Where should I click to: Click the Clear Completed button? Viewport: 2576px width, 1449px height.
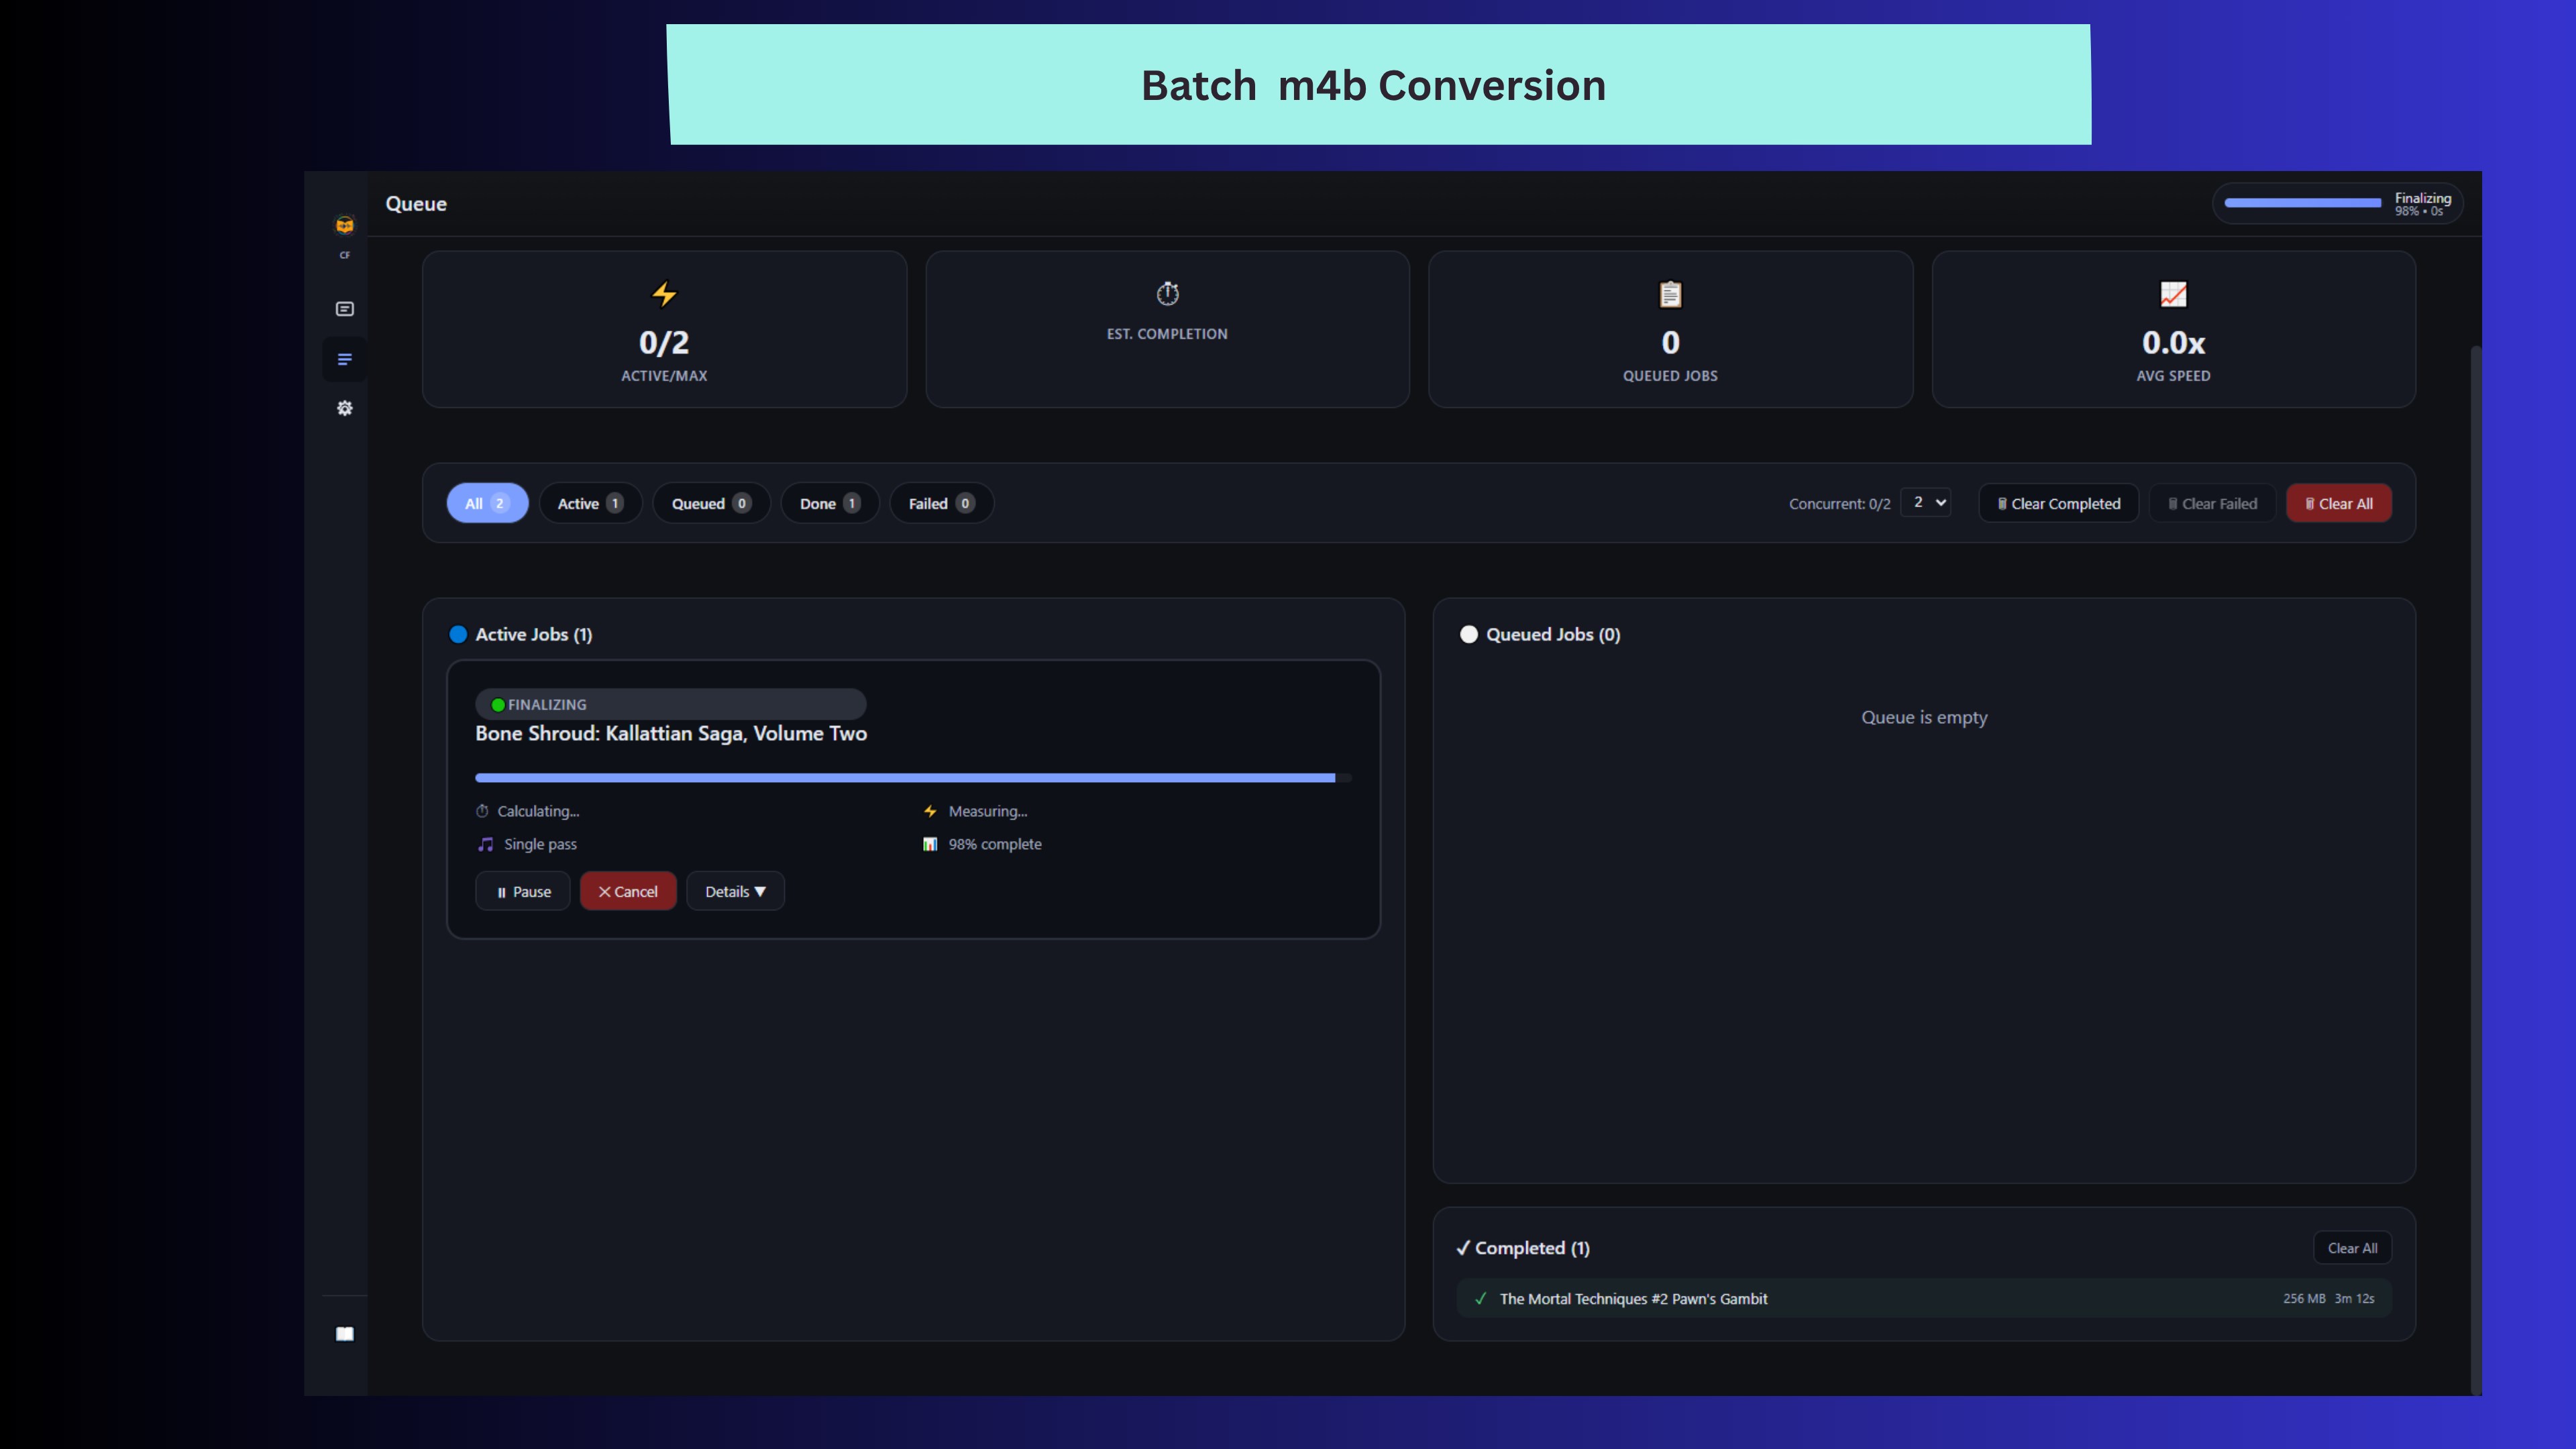pyautogui.click(x=2058, y=503)
